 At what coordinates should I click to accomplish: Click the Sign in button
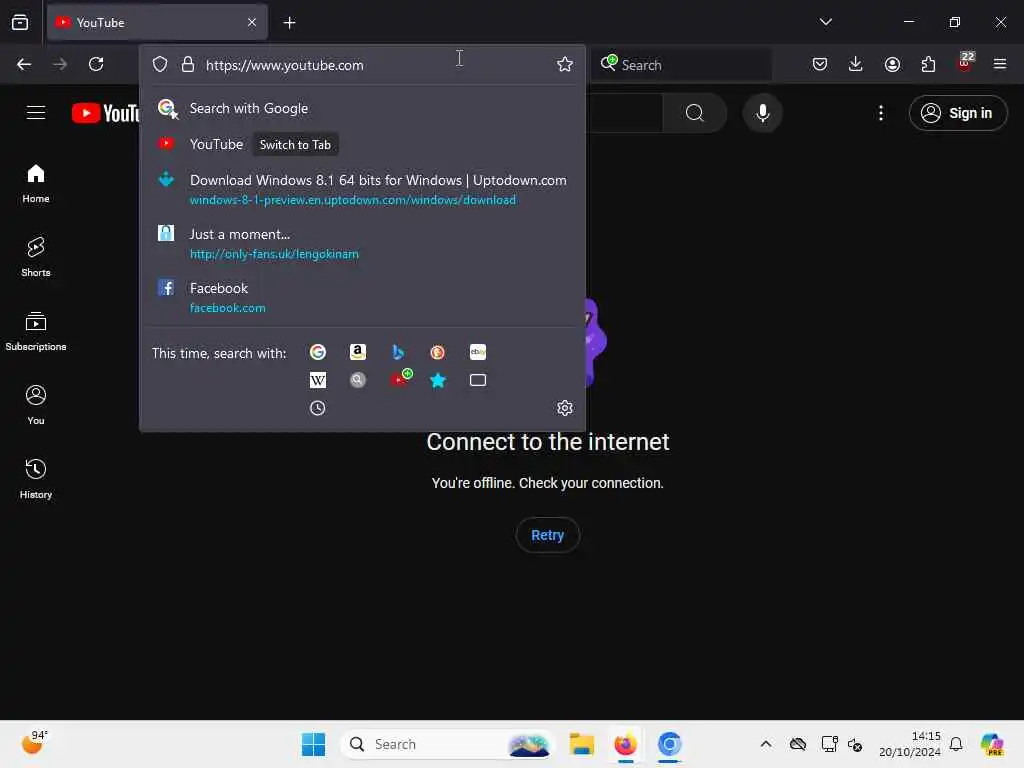pos(958,113)
